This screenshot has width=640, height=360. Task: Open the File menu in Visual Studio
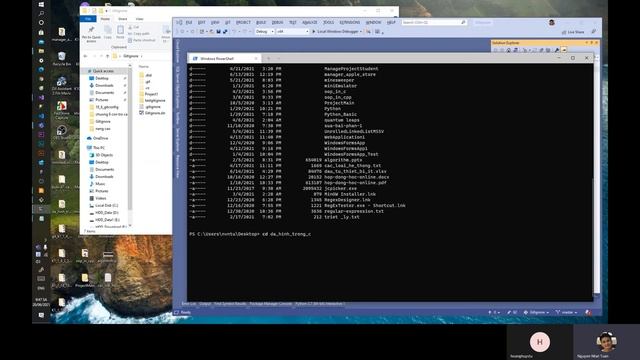point(189,22)
